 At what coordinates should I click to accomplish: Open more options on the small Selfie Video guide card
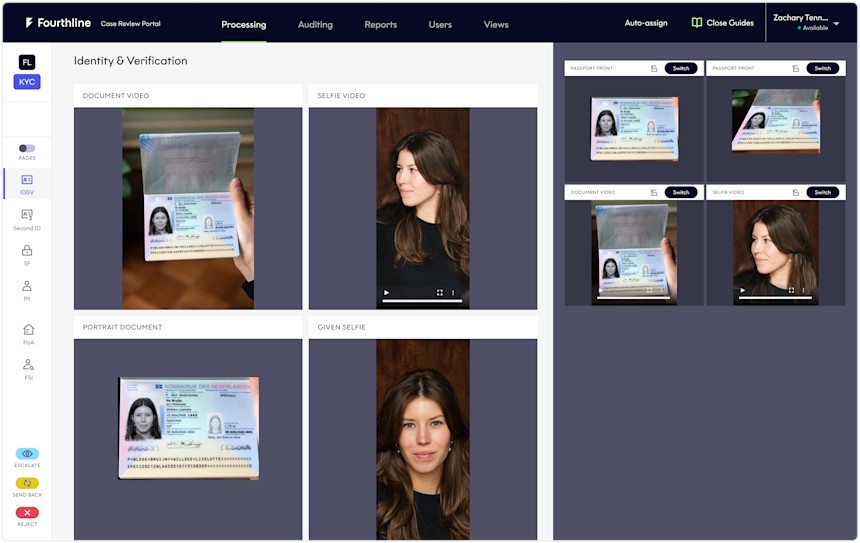click(804, 290)
